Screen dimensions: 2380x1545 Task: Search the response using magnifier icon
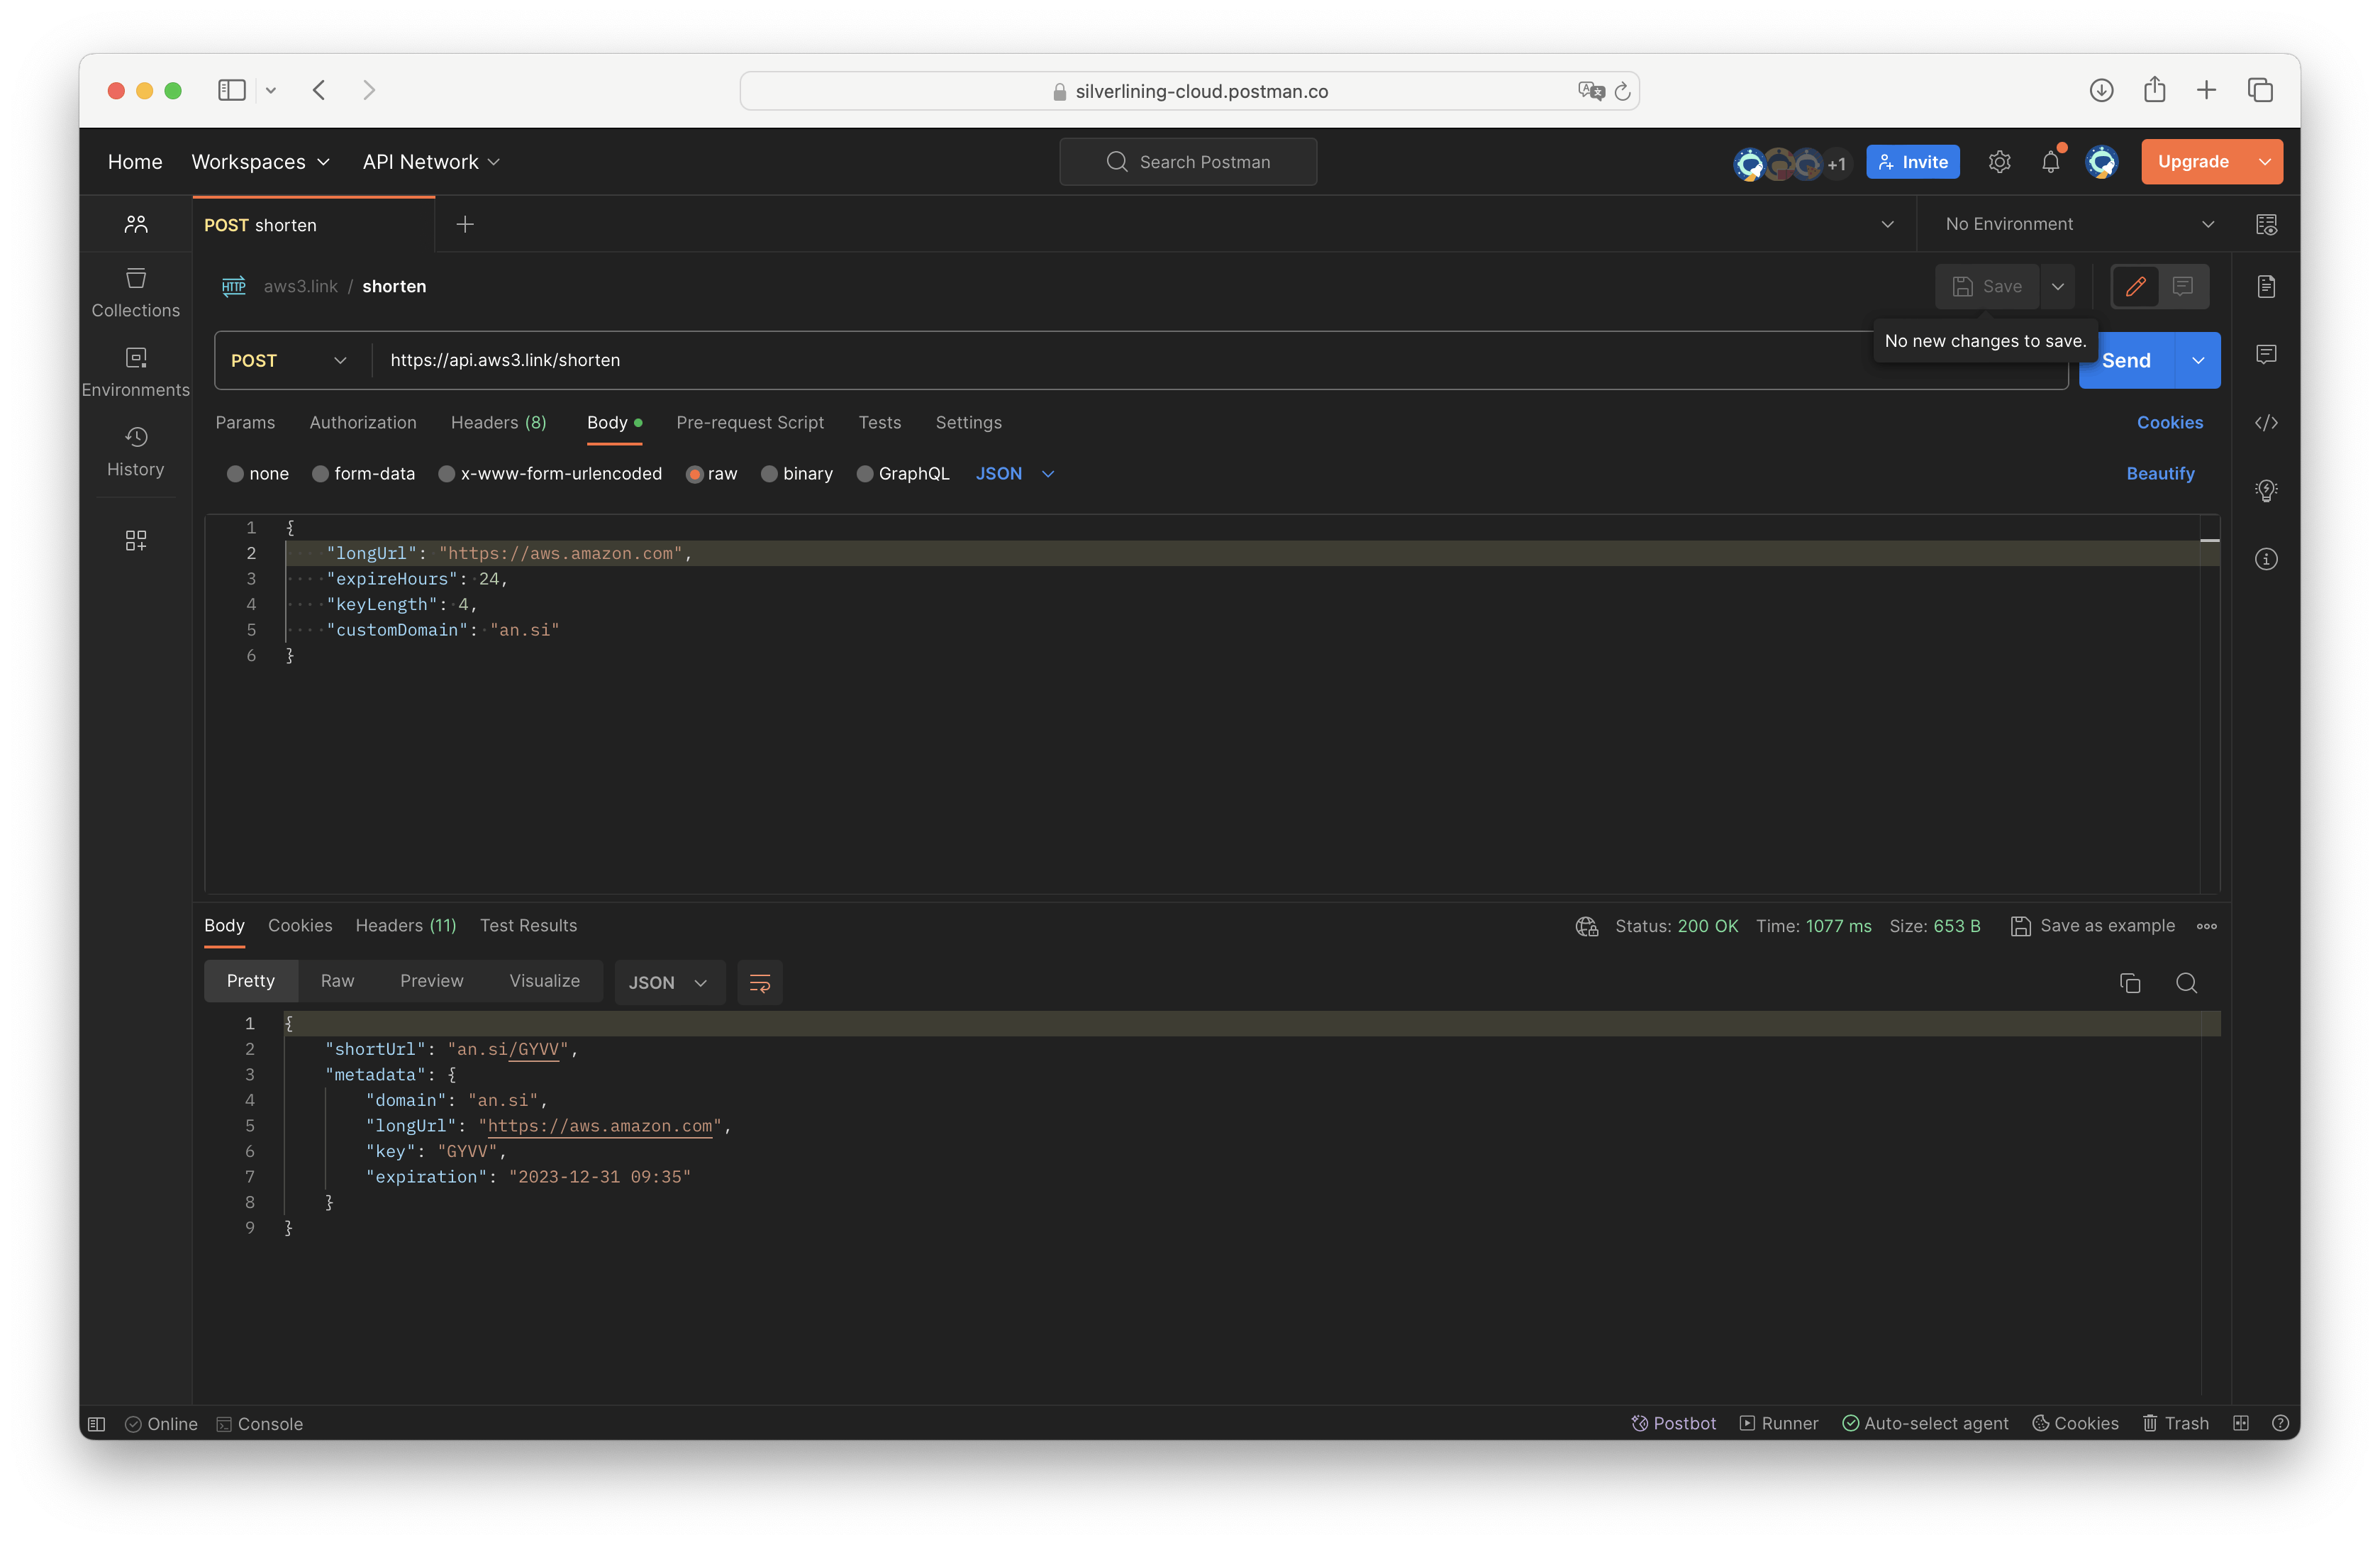point(2186,983)
